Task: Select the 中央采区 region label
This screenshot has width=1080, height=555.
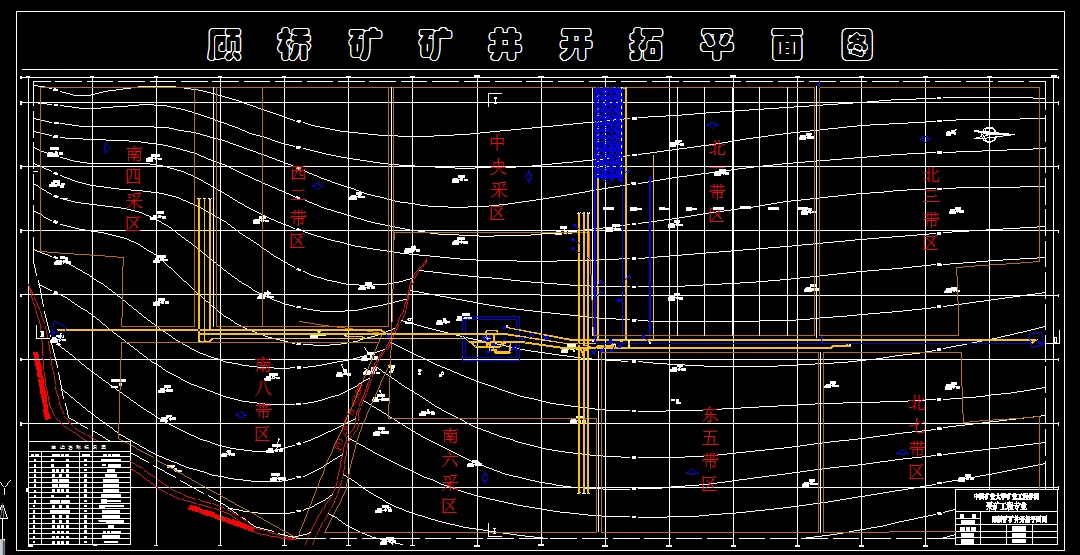Action: [497, 178]
